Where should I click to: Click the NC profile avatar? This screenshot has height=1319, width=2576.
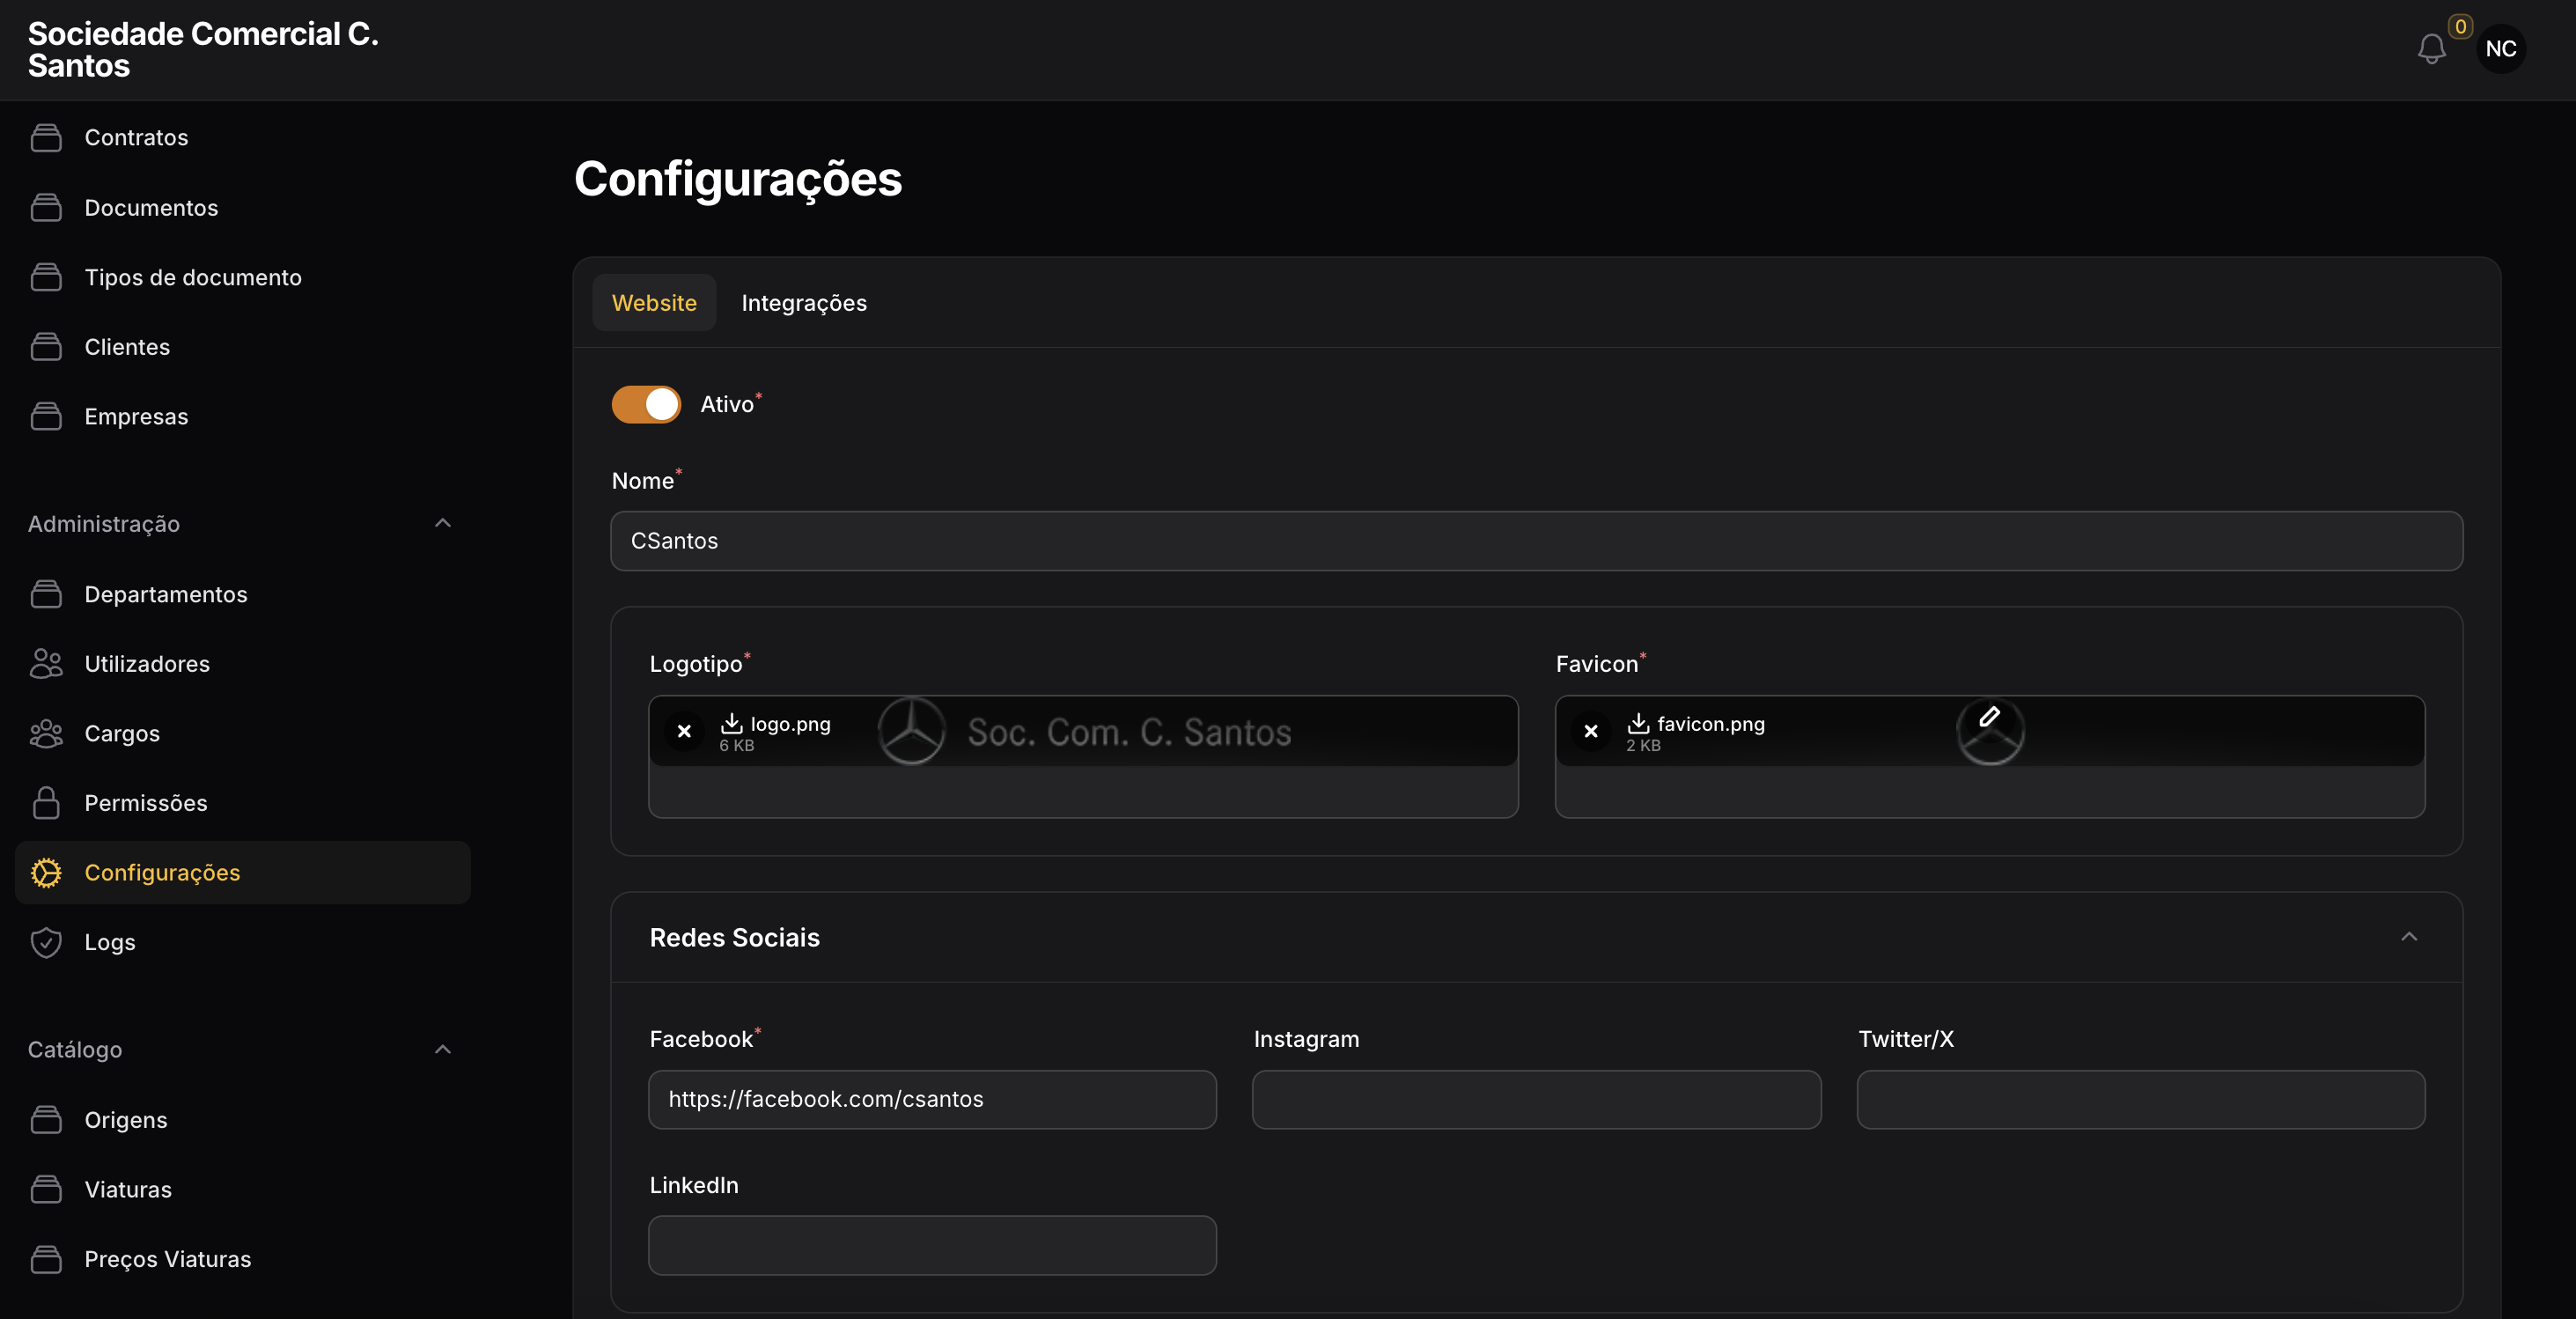2501,49
